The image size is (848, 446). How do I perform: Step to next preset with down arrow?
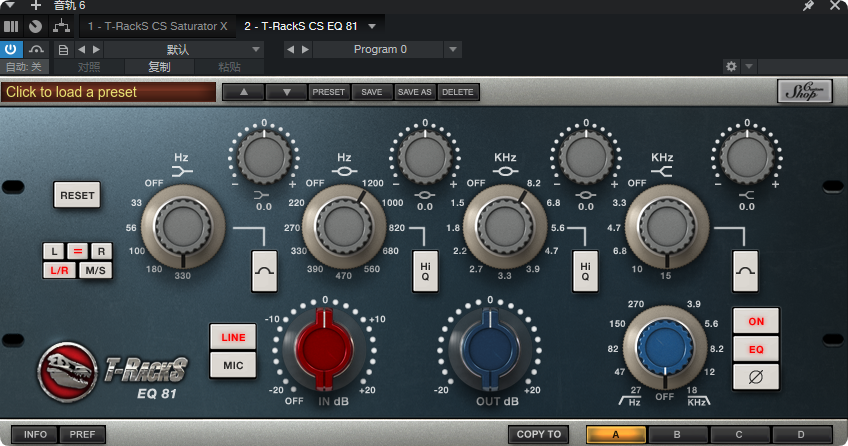pyautogui.click(x=287, y=92)
